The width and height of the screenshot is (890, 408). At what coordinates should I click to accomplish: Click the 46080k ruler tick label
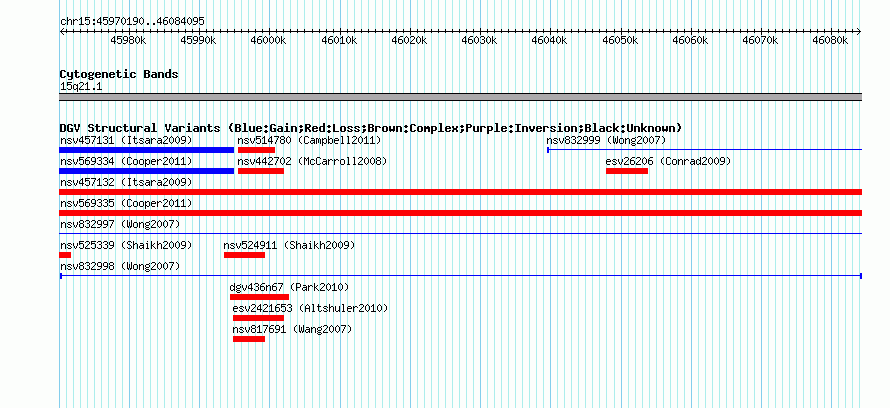click(x=830, y=40)
